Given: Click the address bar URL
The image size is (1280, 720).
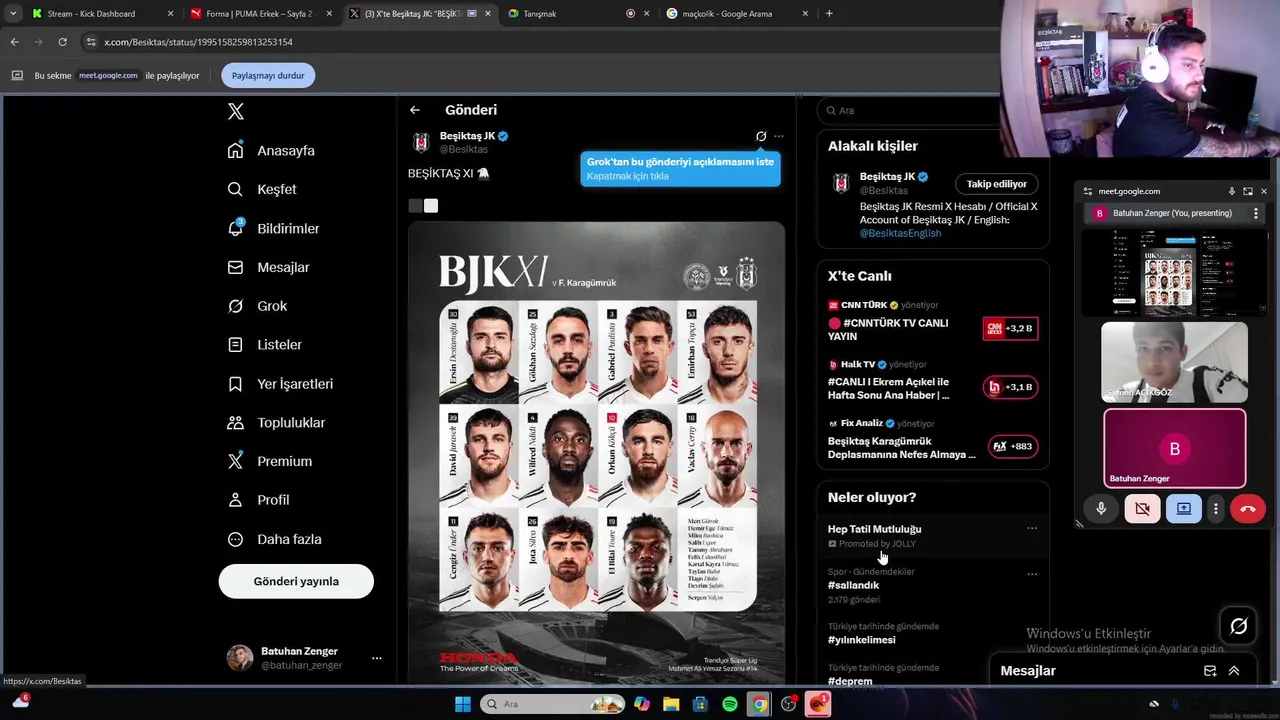Looking at the screenshot, I should coord(198,42).
